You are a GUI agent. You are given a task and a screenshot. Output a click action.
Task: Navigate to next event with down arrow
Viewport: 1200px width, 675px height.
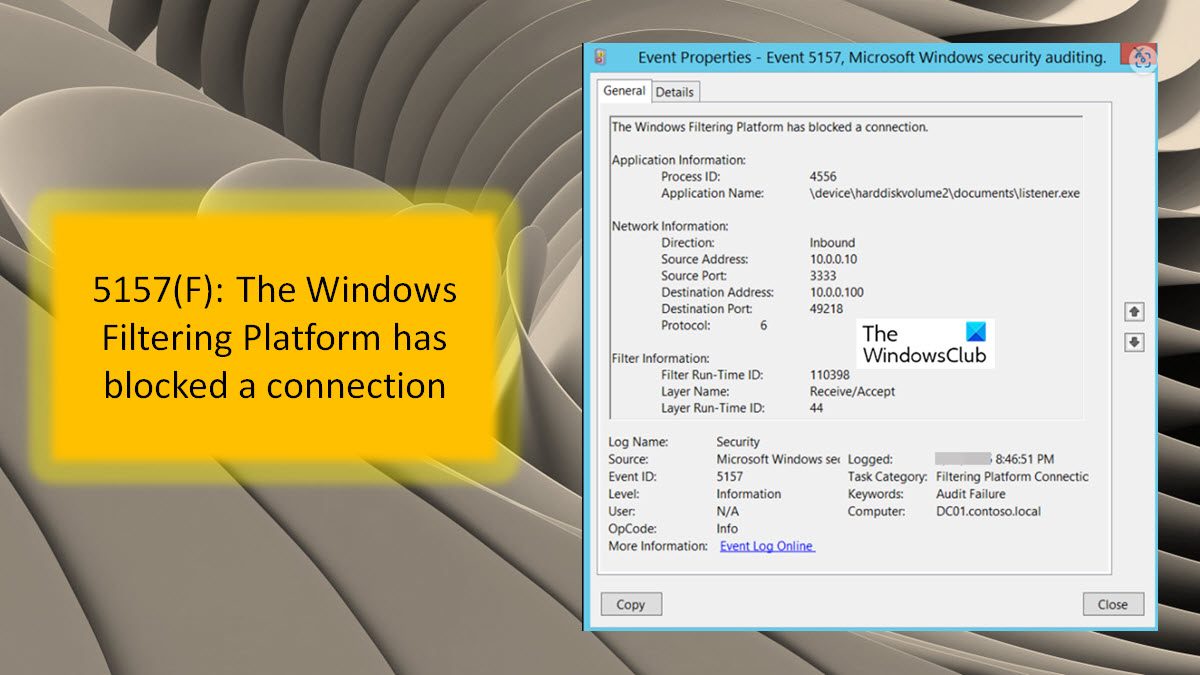(x=1134, y=342)
